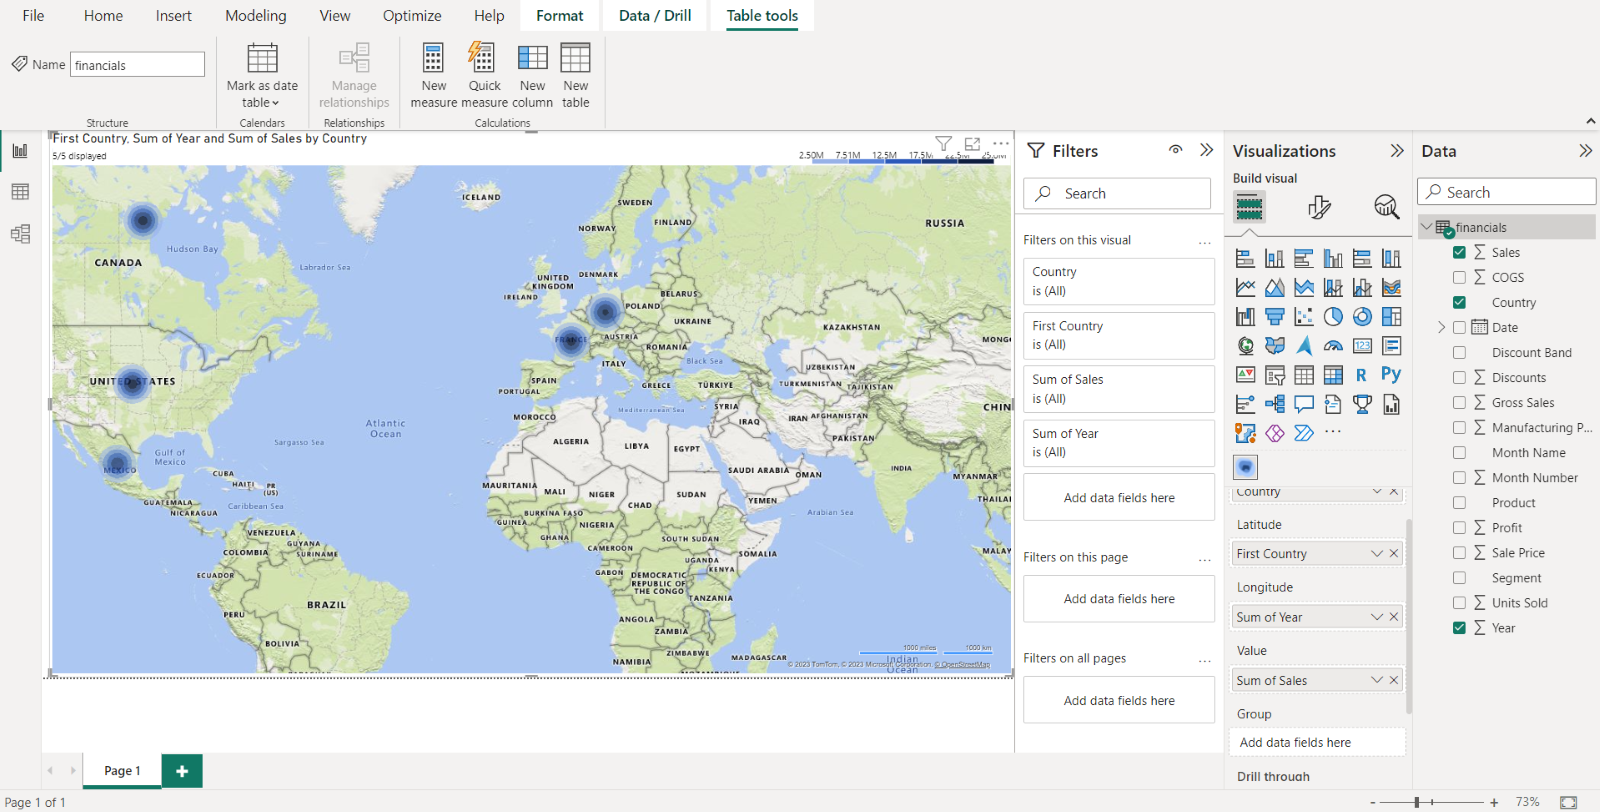Viewport: 1600px width, 812px height.
Task: Click the New measure icon
Action: coord(433,58)
